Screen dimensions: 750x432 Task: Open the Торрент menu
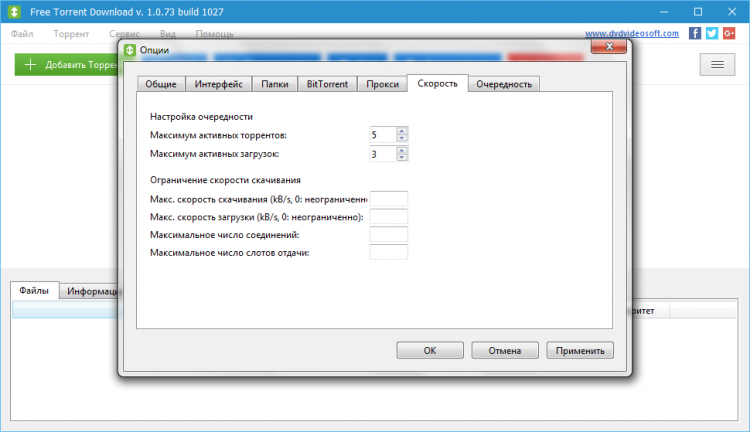(x=71, y=34)
